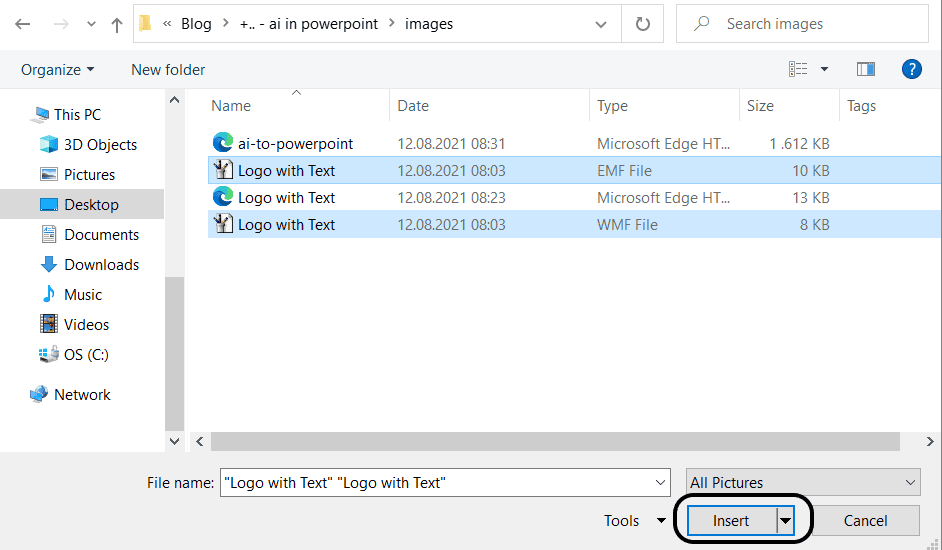
Task: Click the Search images field
Action: point(802,24)
